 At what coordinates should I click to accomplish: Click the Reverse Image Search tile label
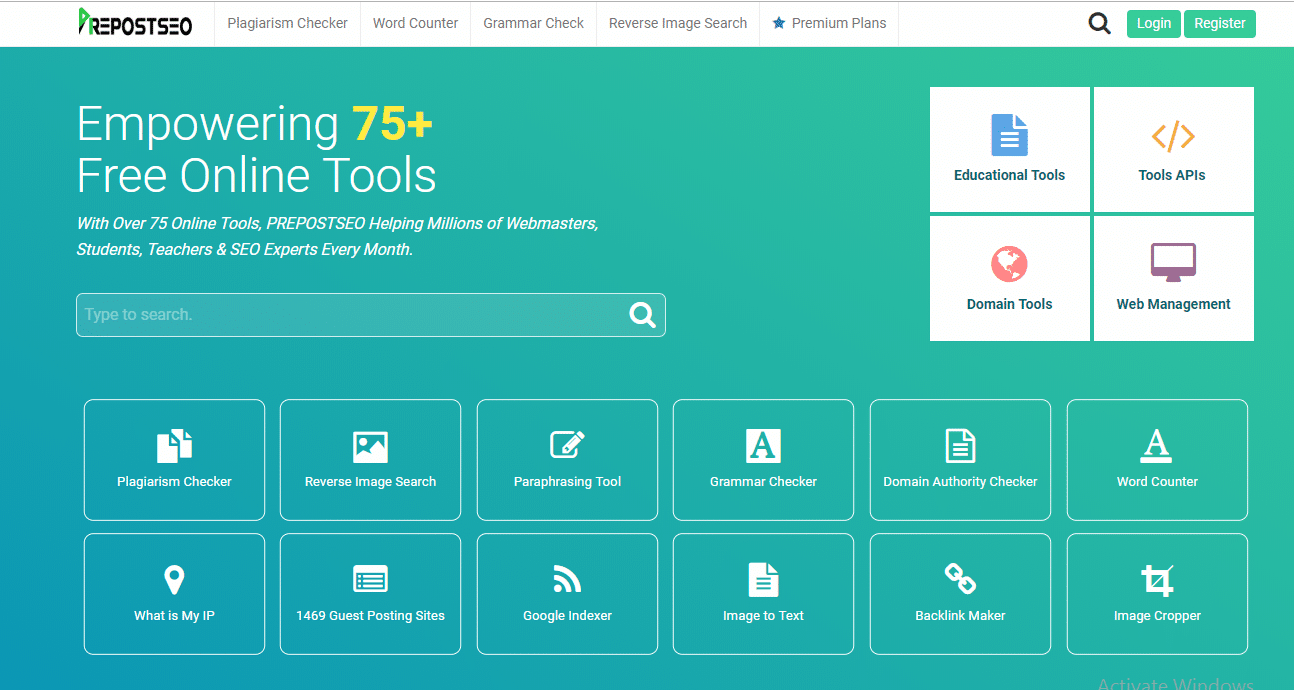click(370, 482)
